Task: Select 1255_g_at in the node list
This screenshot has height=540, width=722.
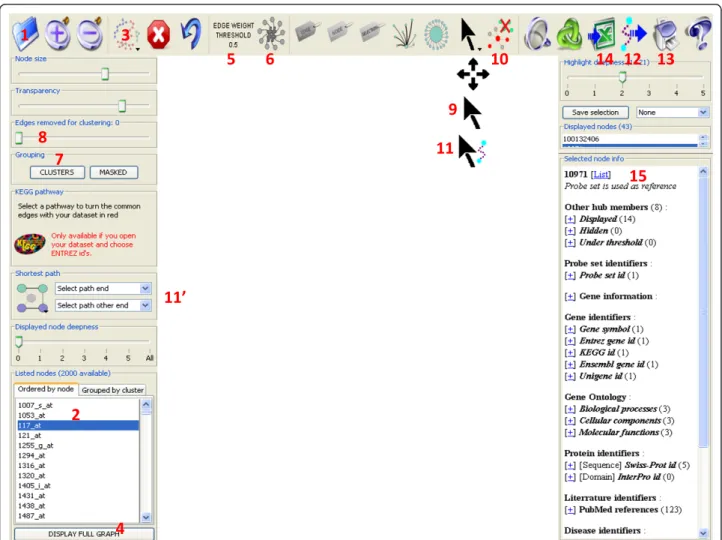Action: click(78, 446)
